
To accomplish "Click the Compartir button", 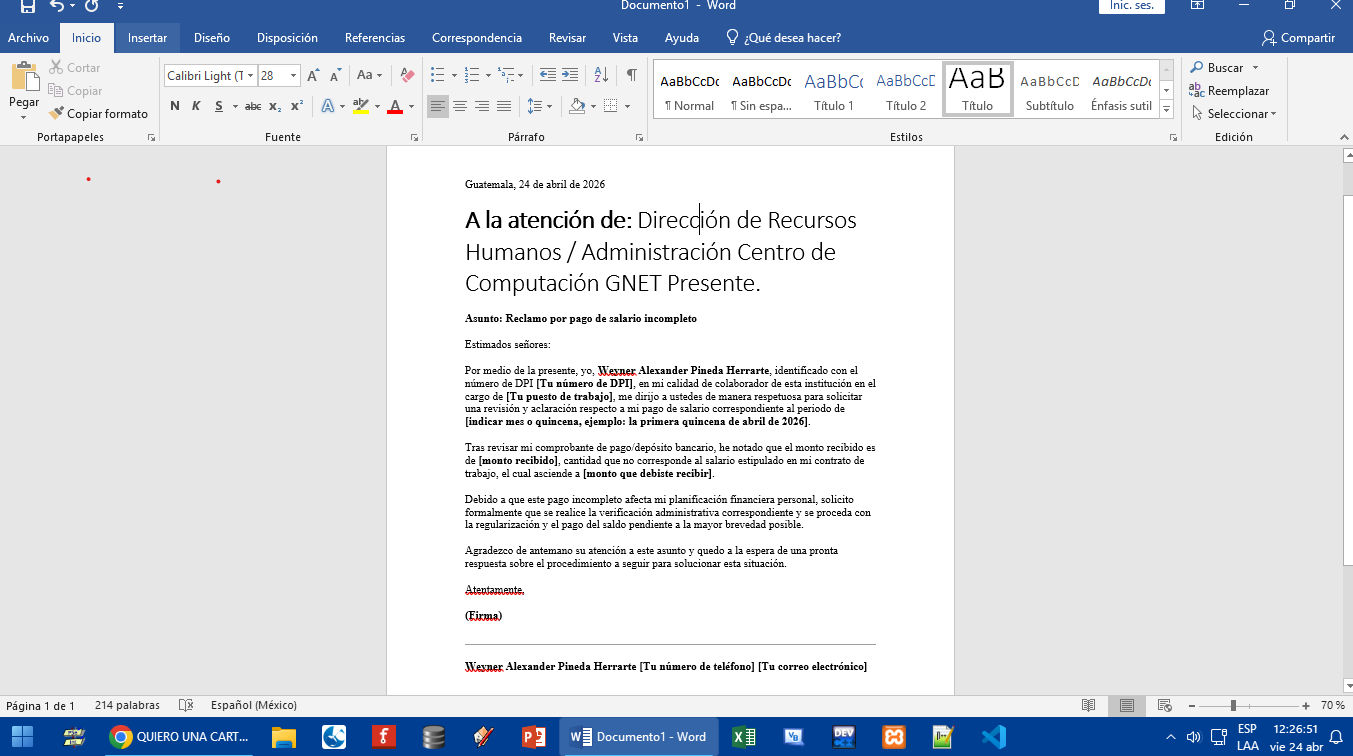I will click(1298, 38).
